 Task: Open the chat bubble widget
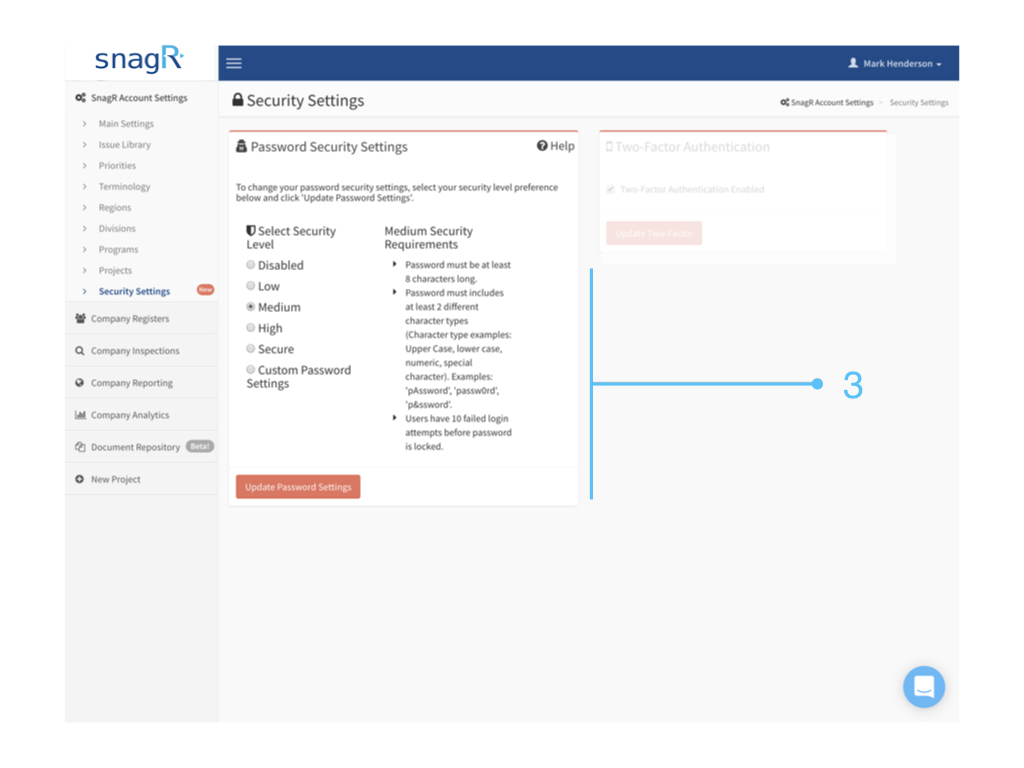pos(923,686)
